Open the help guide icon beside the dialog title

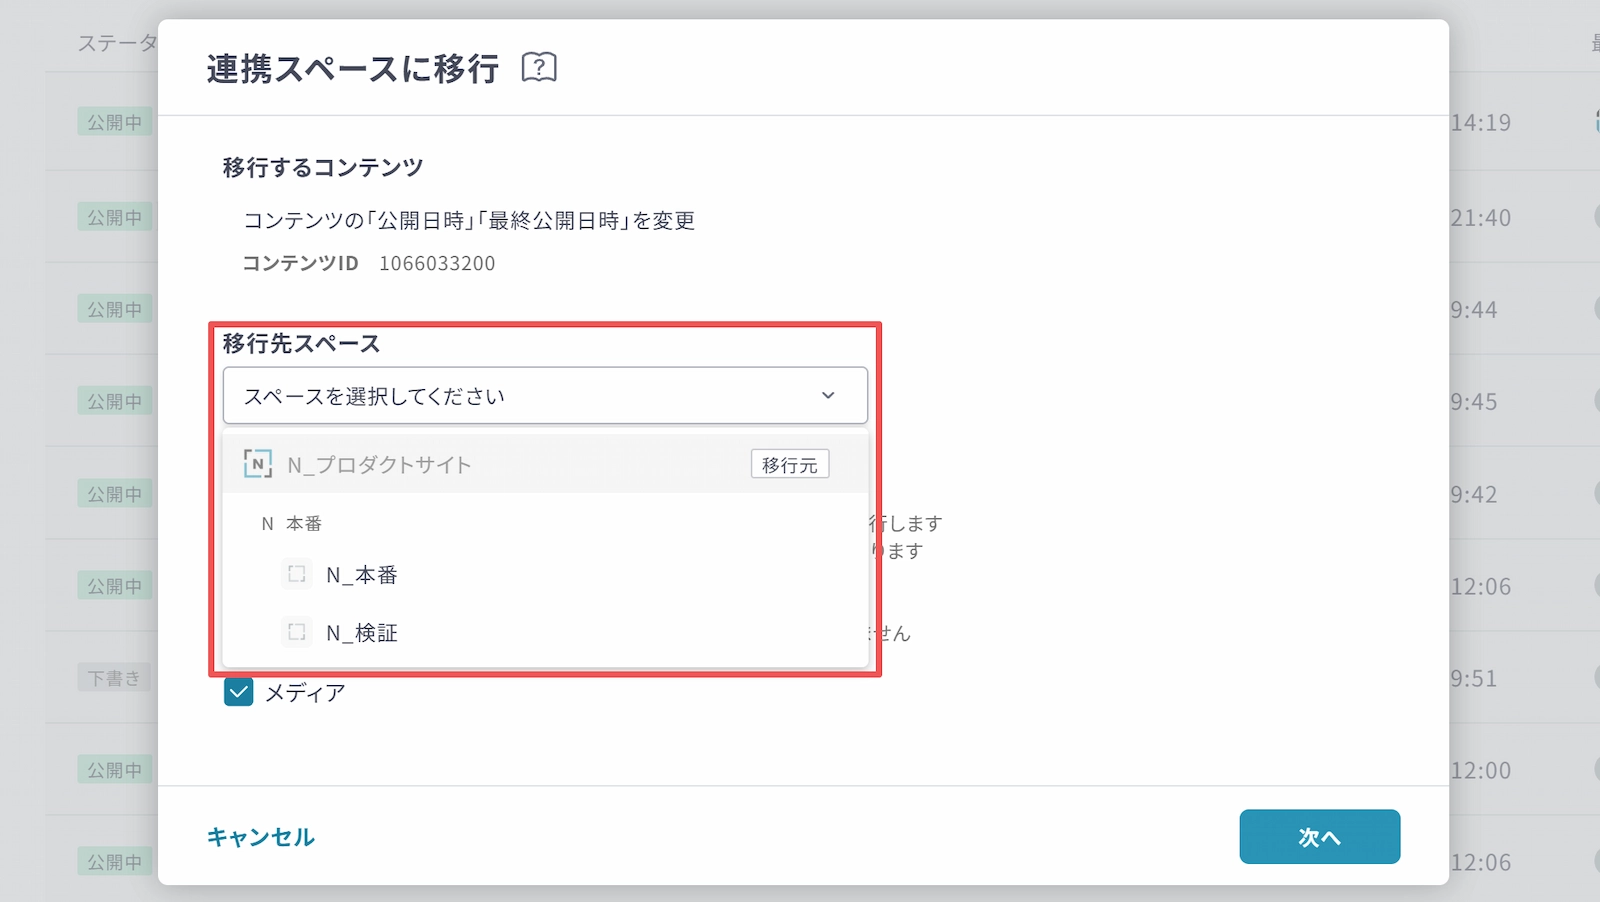click(539, 68)
